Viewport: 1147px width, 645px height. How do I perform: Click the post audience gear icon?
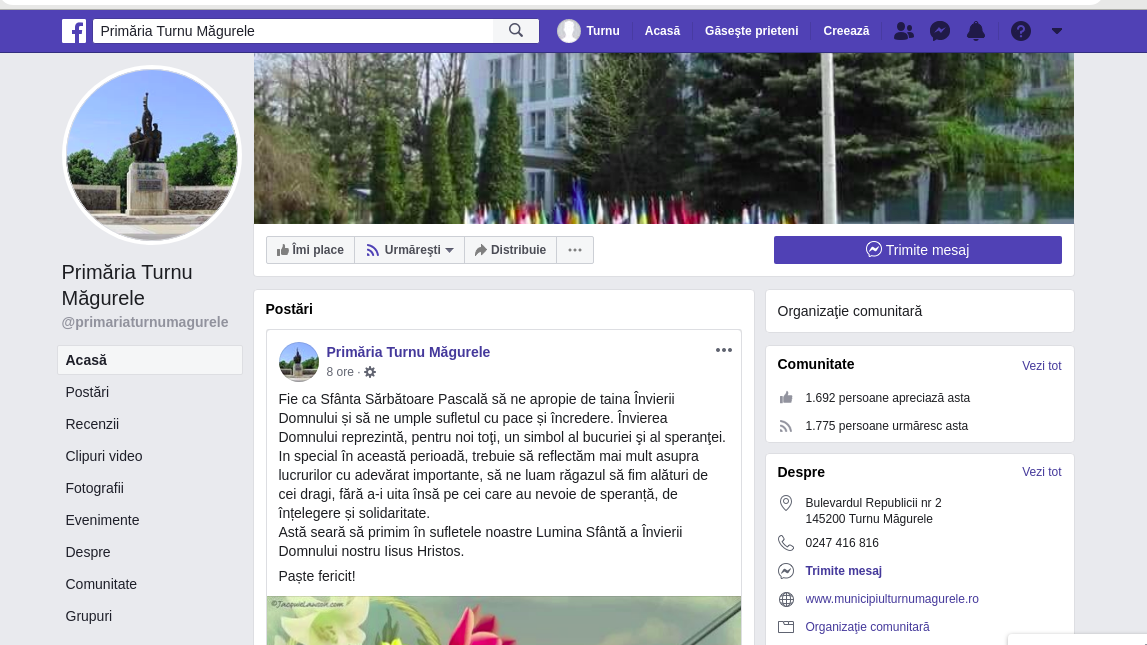coord(370,372)
